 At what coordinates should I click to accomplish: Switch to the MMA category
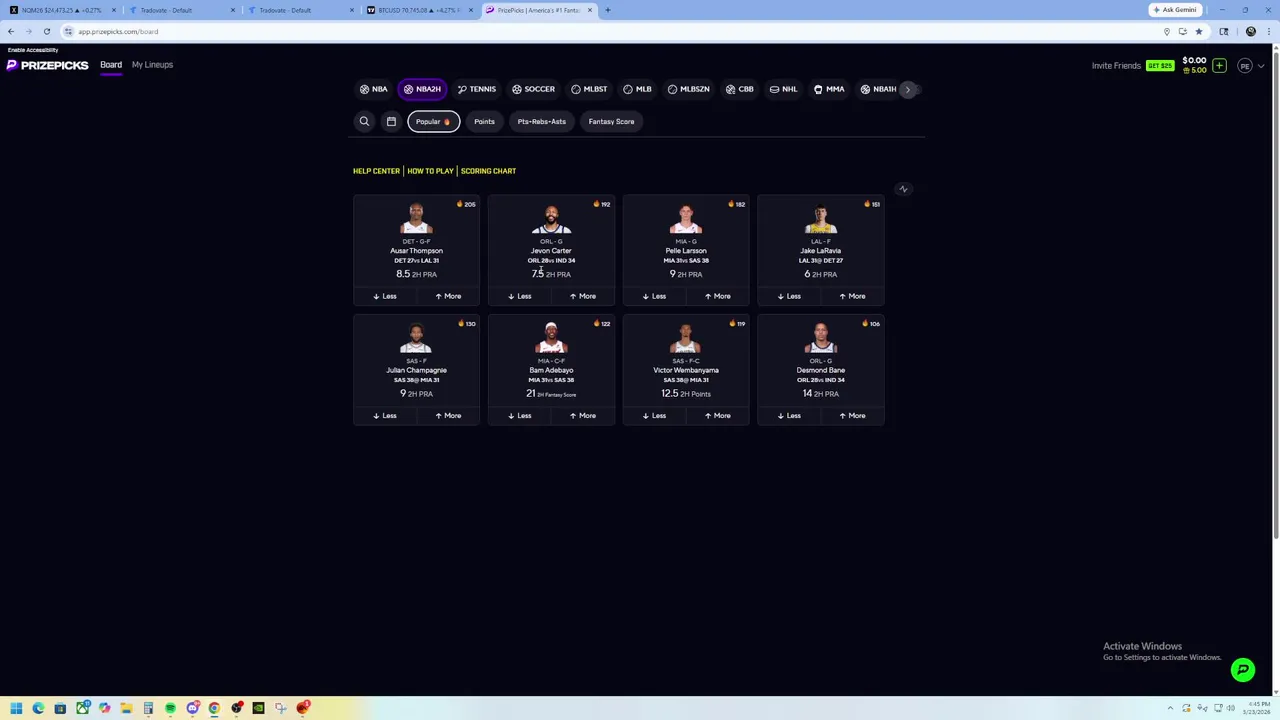829,89
